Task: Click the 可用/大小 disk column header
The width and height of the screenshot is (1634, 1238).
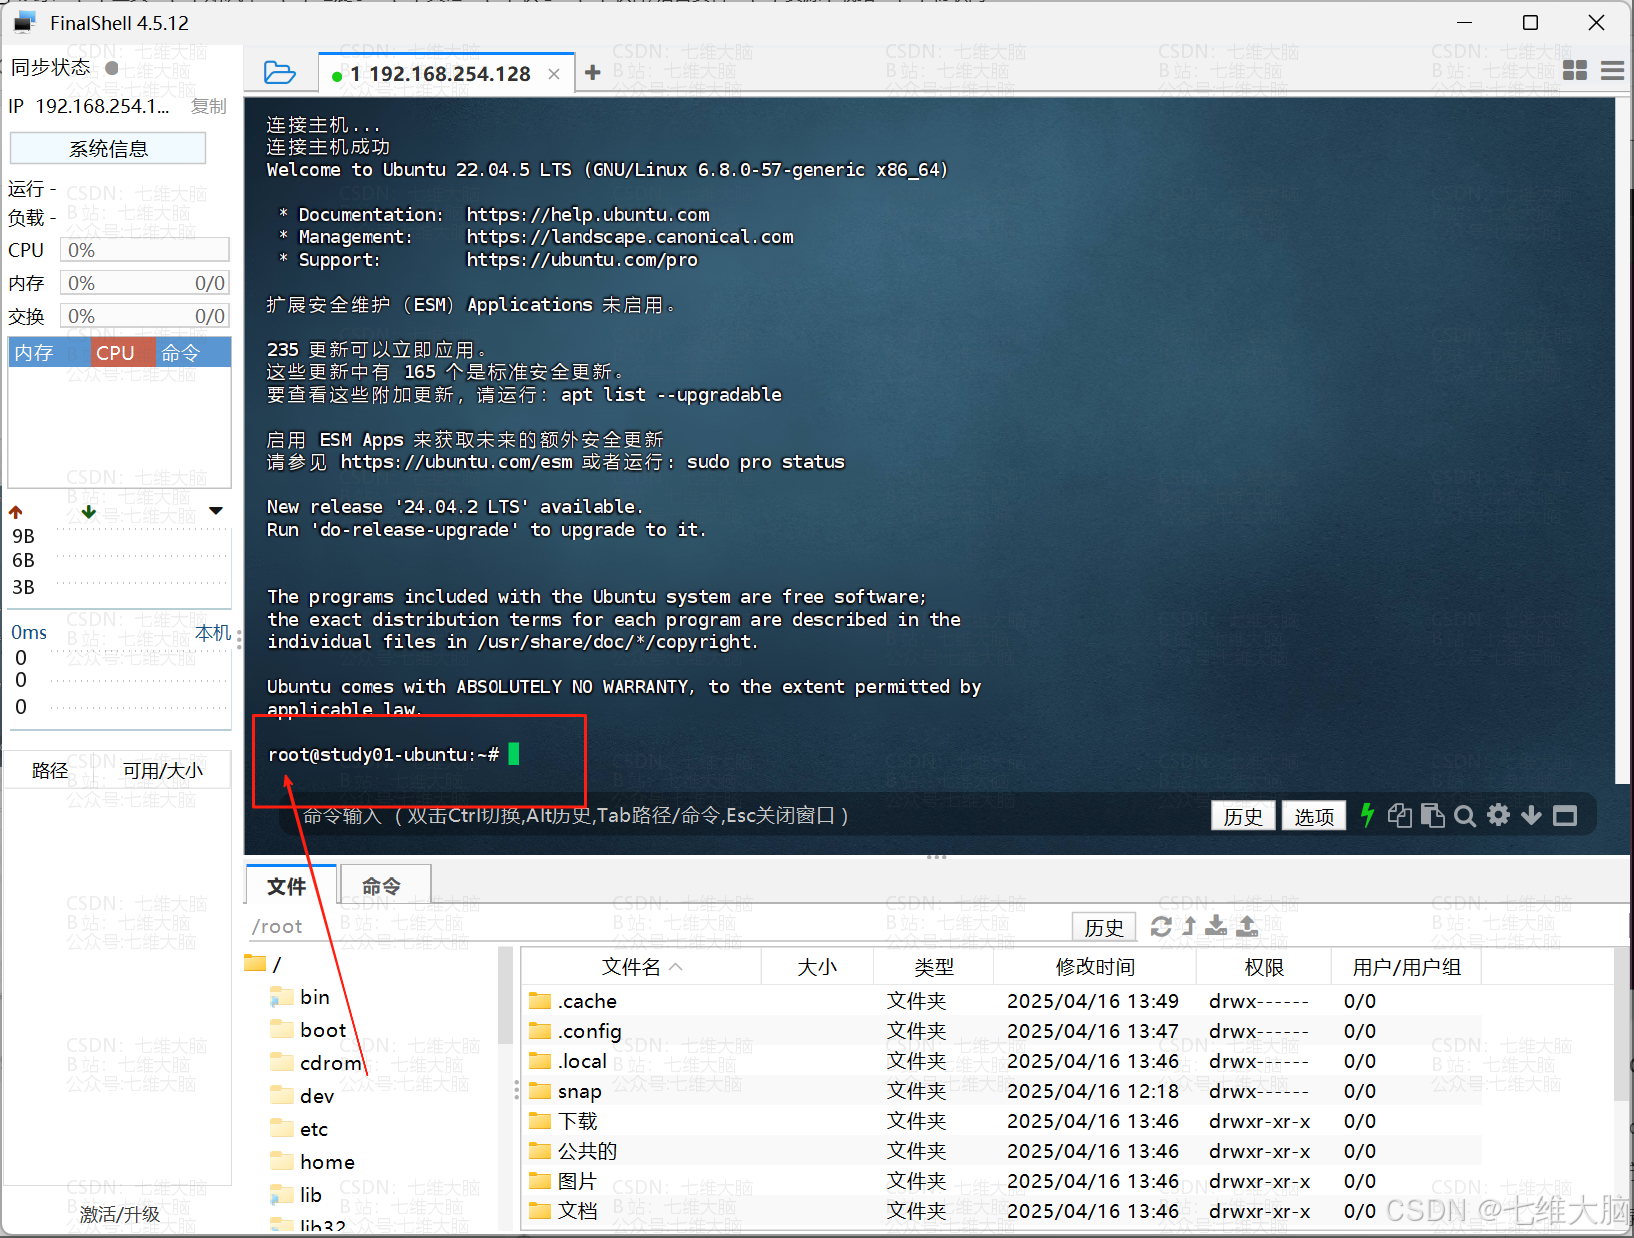Action: click(x=163, y=770)
